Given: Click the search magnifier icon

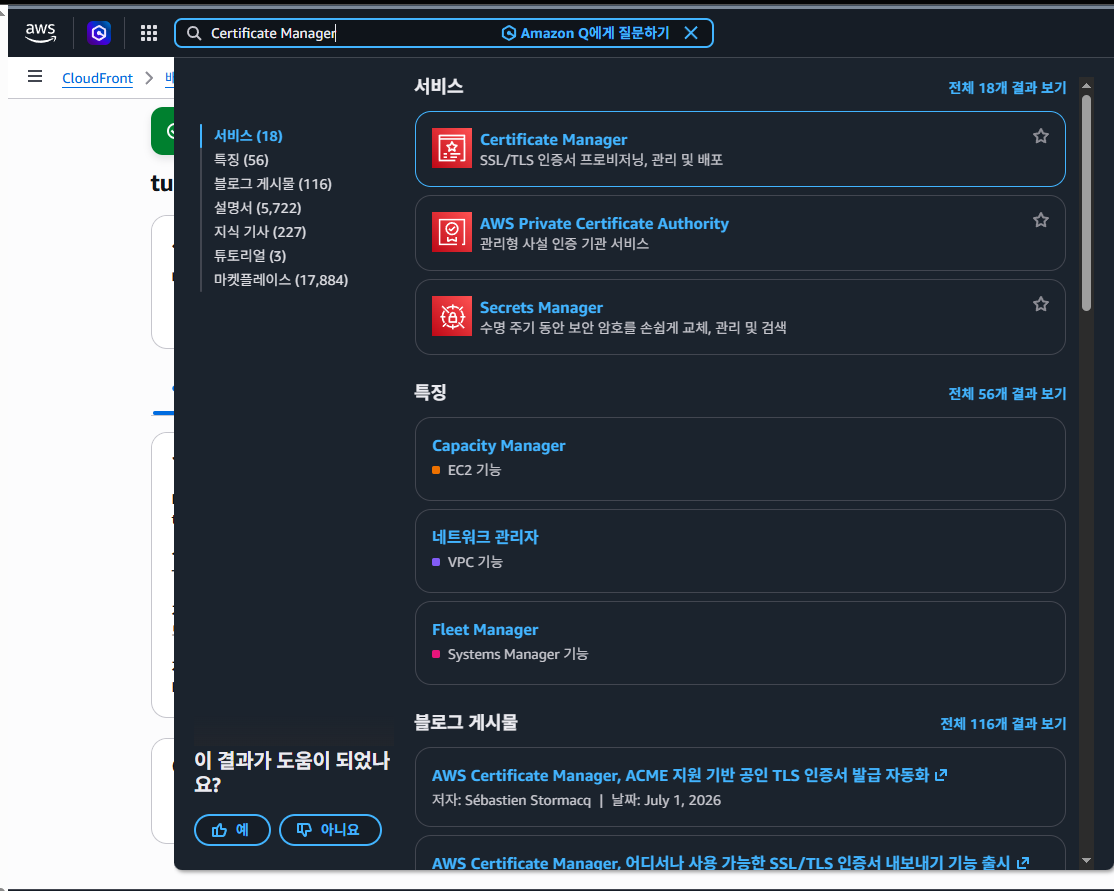Looking at the screenshot, I should click(x=194, y=33).
